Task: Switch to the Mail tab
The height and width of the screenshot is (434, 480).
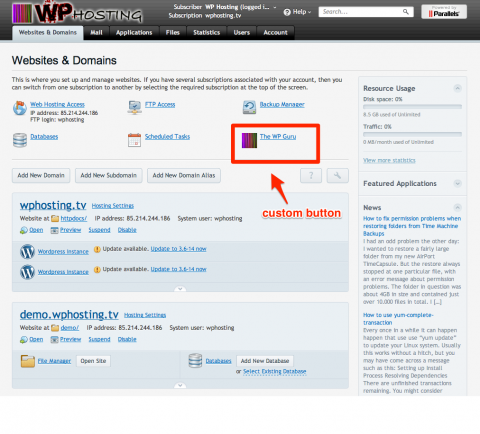Action: [96, 33]
